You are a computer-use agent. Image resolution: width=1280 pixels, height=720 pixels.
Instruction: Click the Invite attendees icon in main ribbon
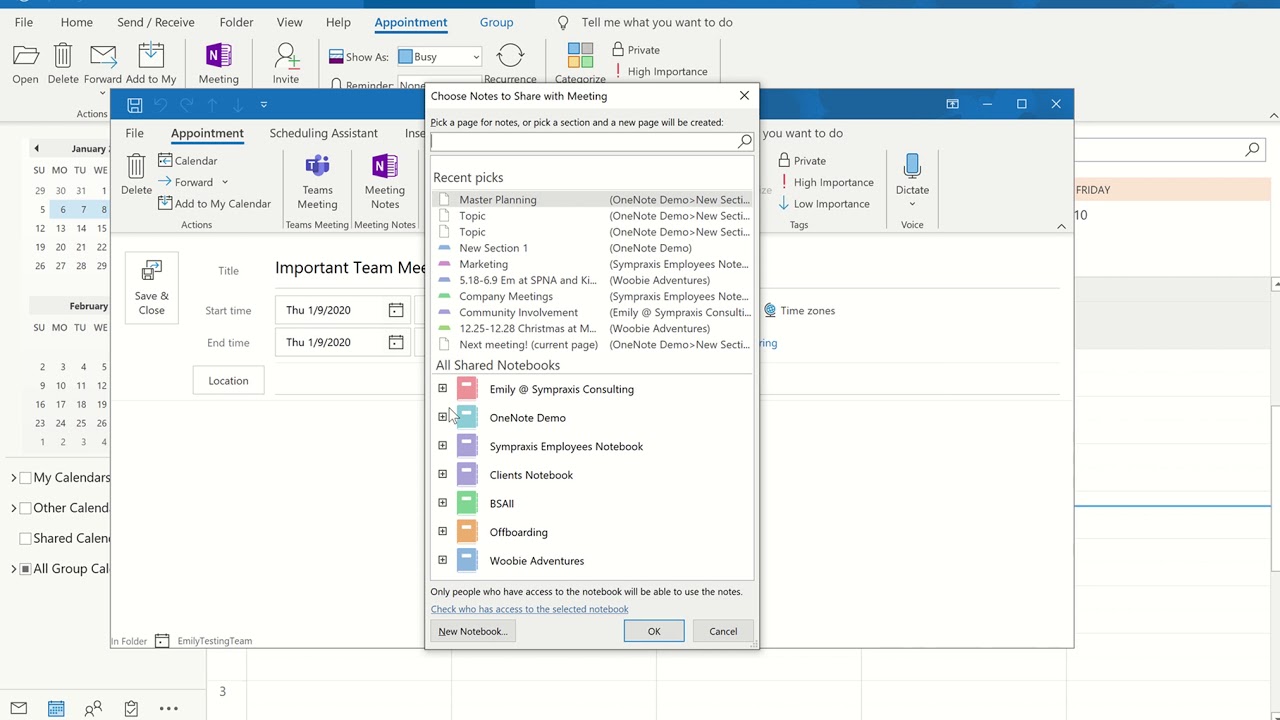click(x=286, y=56)
